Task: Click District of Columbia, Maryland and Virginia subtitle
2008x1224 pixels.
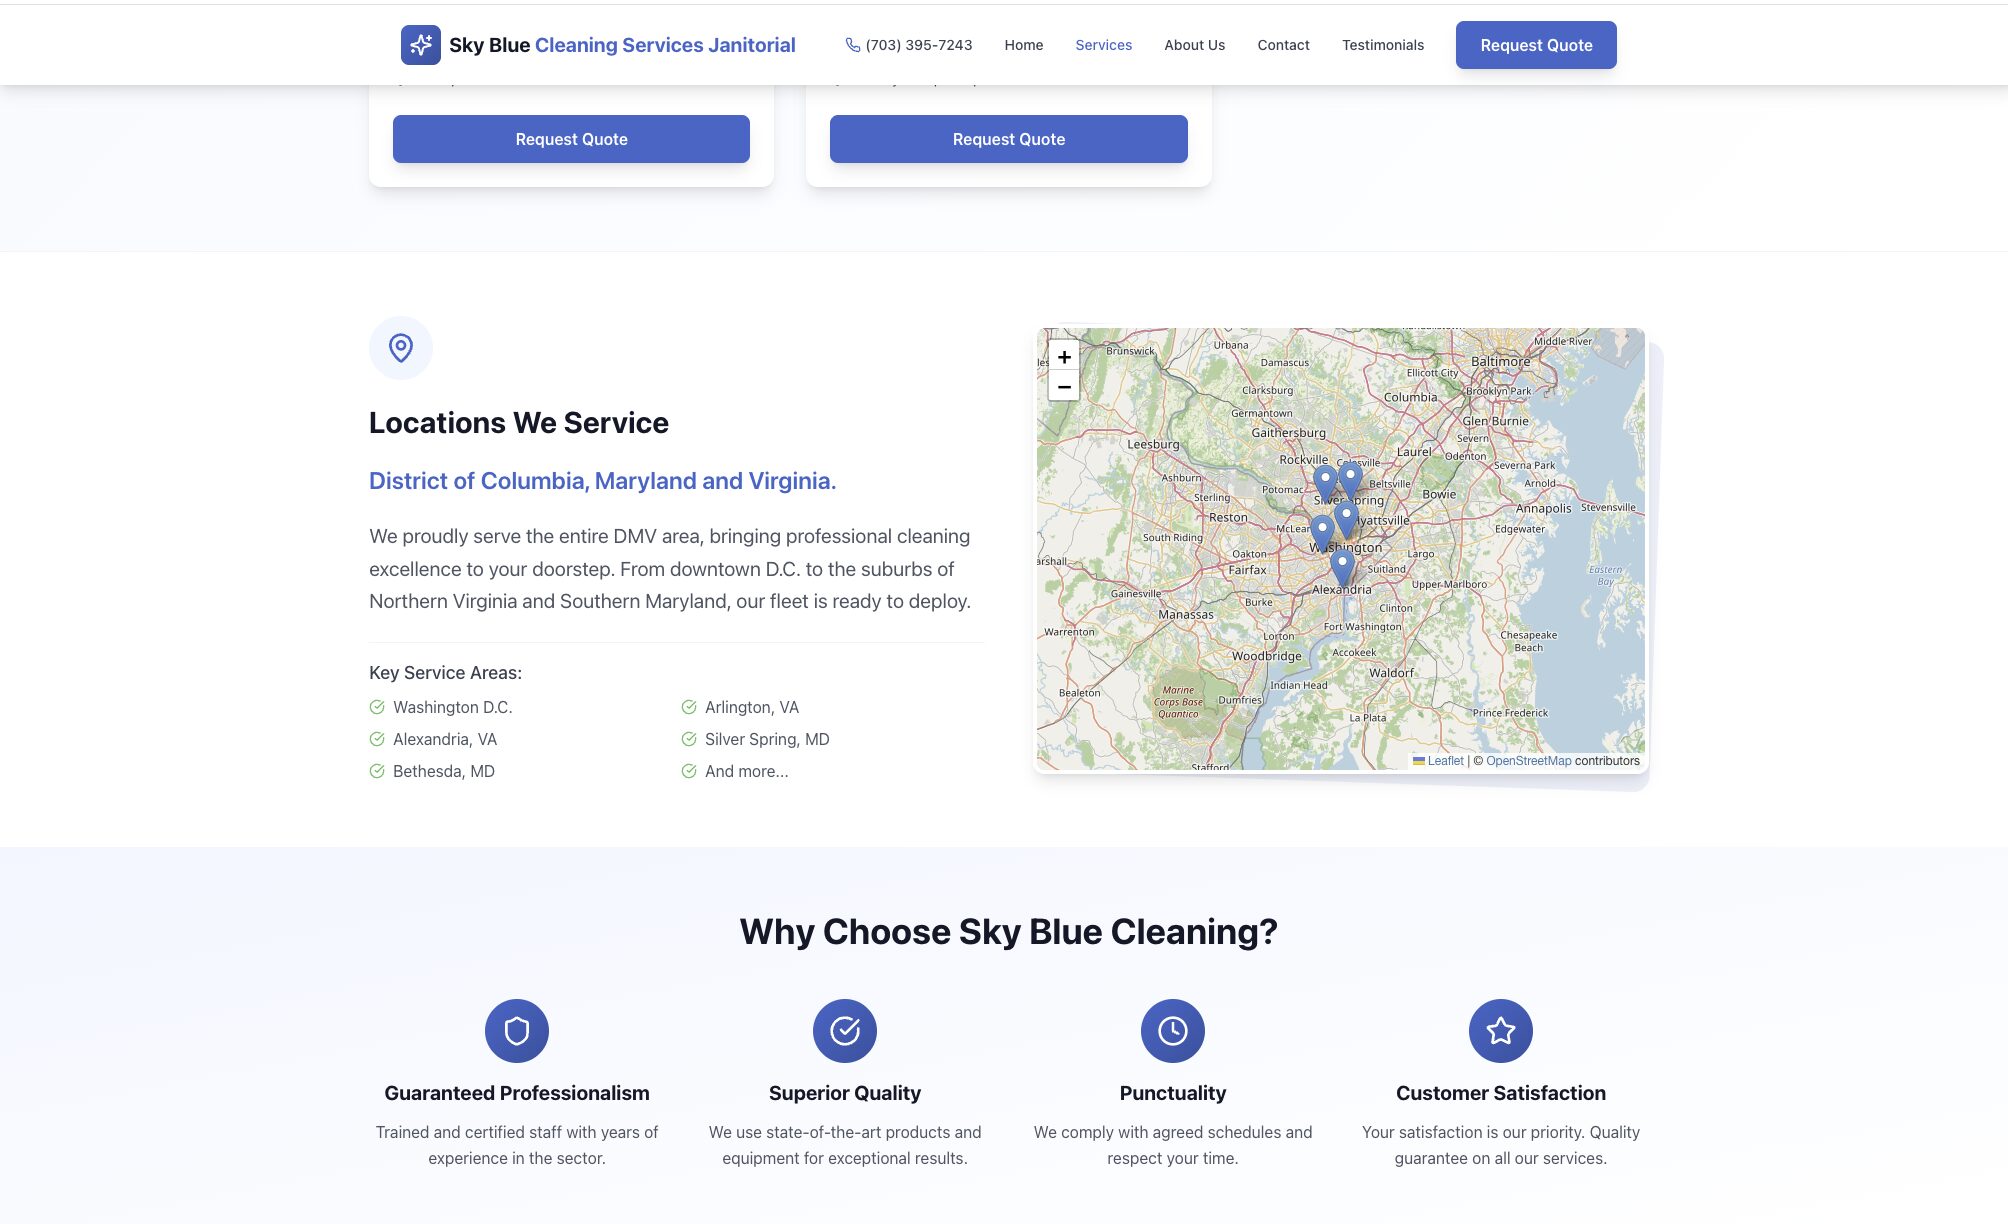Action: 602,481
